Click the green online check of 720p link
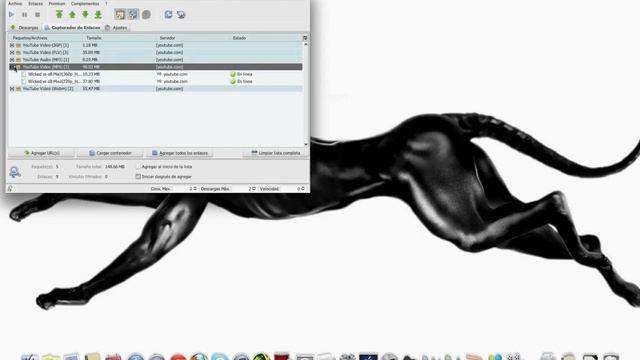This screenshot has height=360, width=640. click(233, 81)
